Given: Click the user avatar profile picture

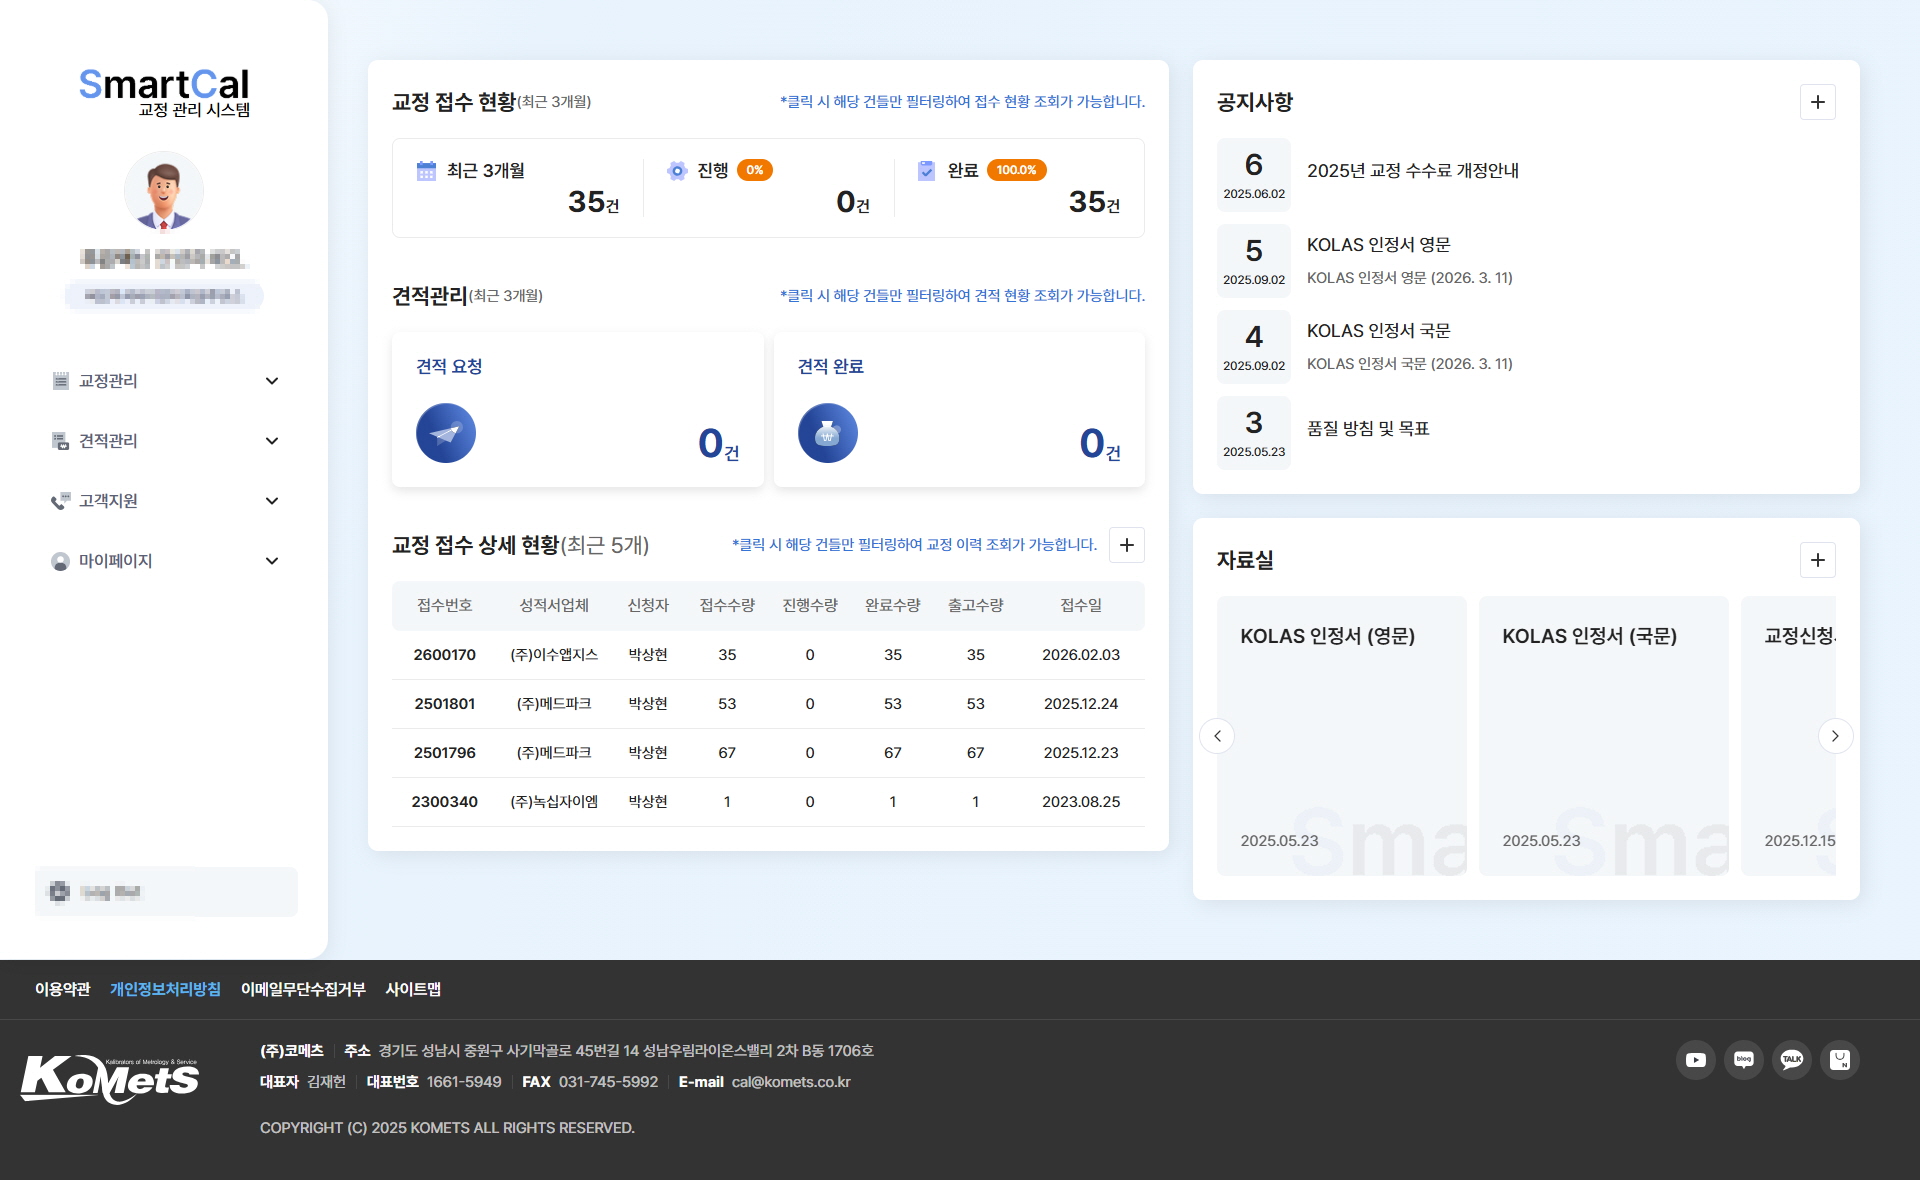Looking at the screenshot, I should click(x=164, y=192).
